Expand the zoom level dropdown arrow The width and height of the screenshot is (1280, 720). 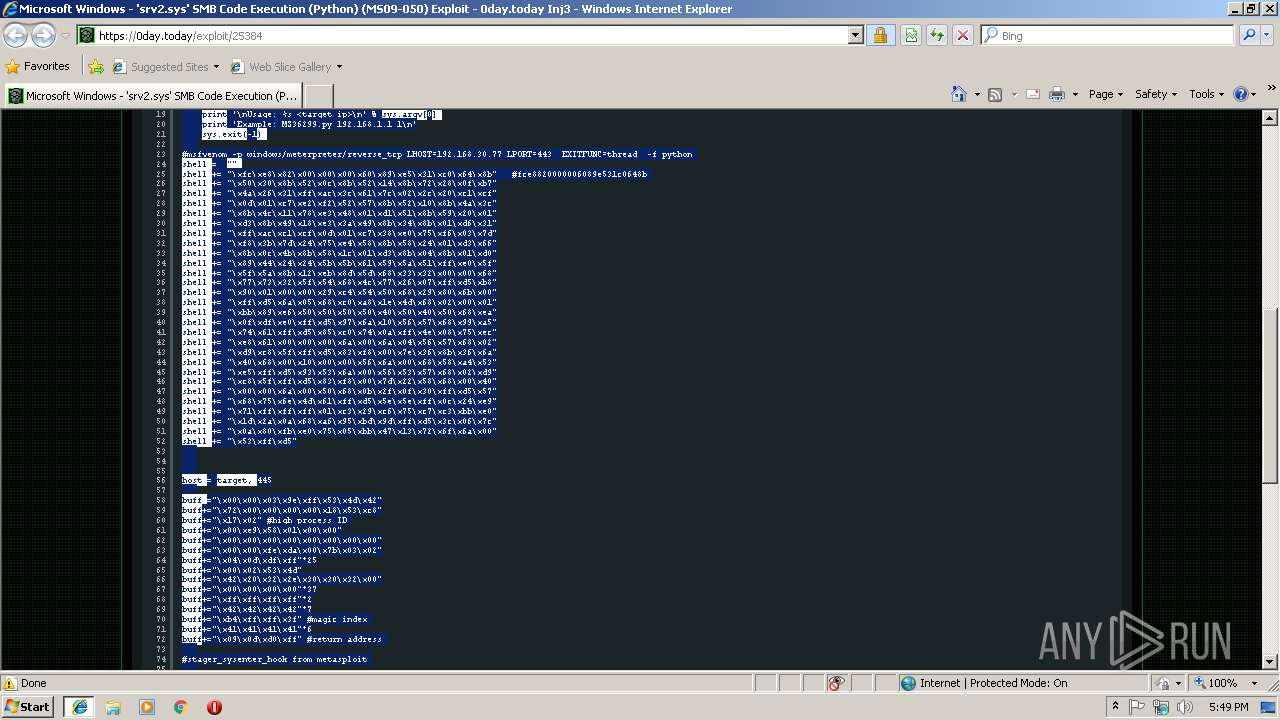click(x=1254, y=683)
